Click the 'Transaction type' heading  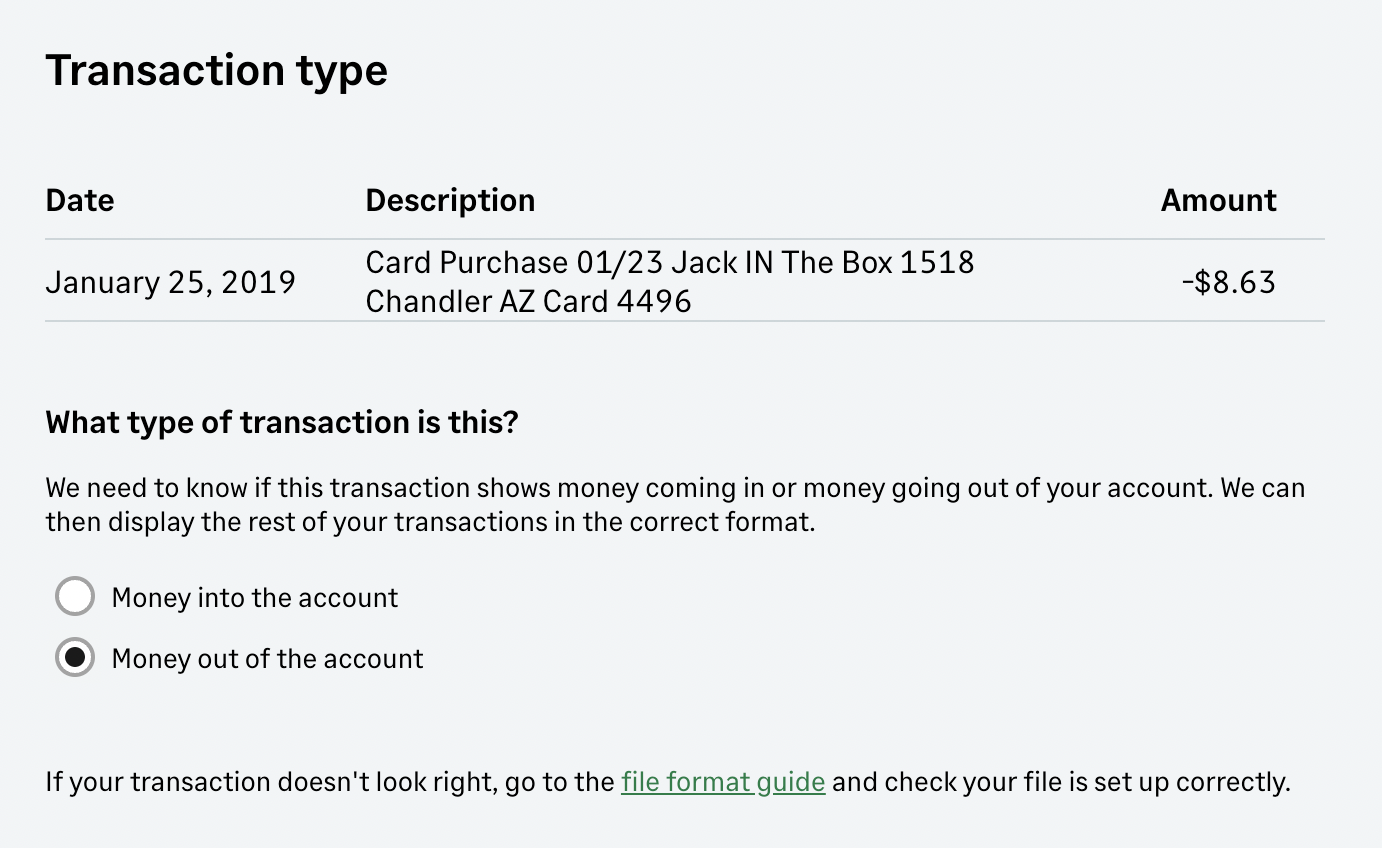tap(216, 69)
